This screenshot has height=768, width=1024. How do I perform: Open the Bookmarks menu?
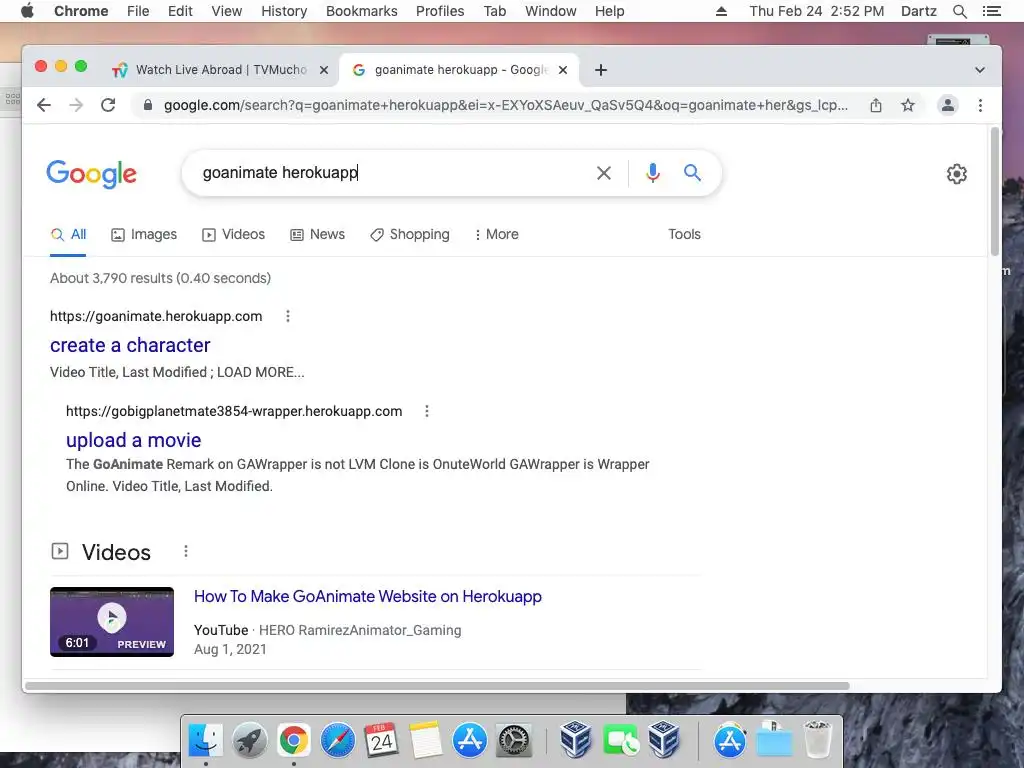pyautogui.click(x=362, y=11)
